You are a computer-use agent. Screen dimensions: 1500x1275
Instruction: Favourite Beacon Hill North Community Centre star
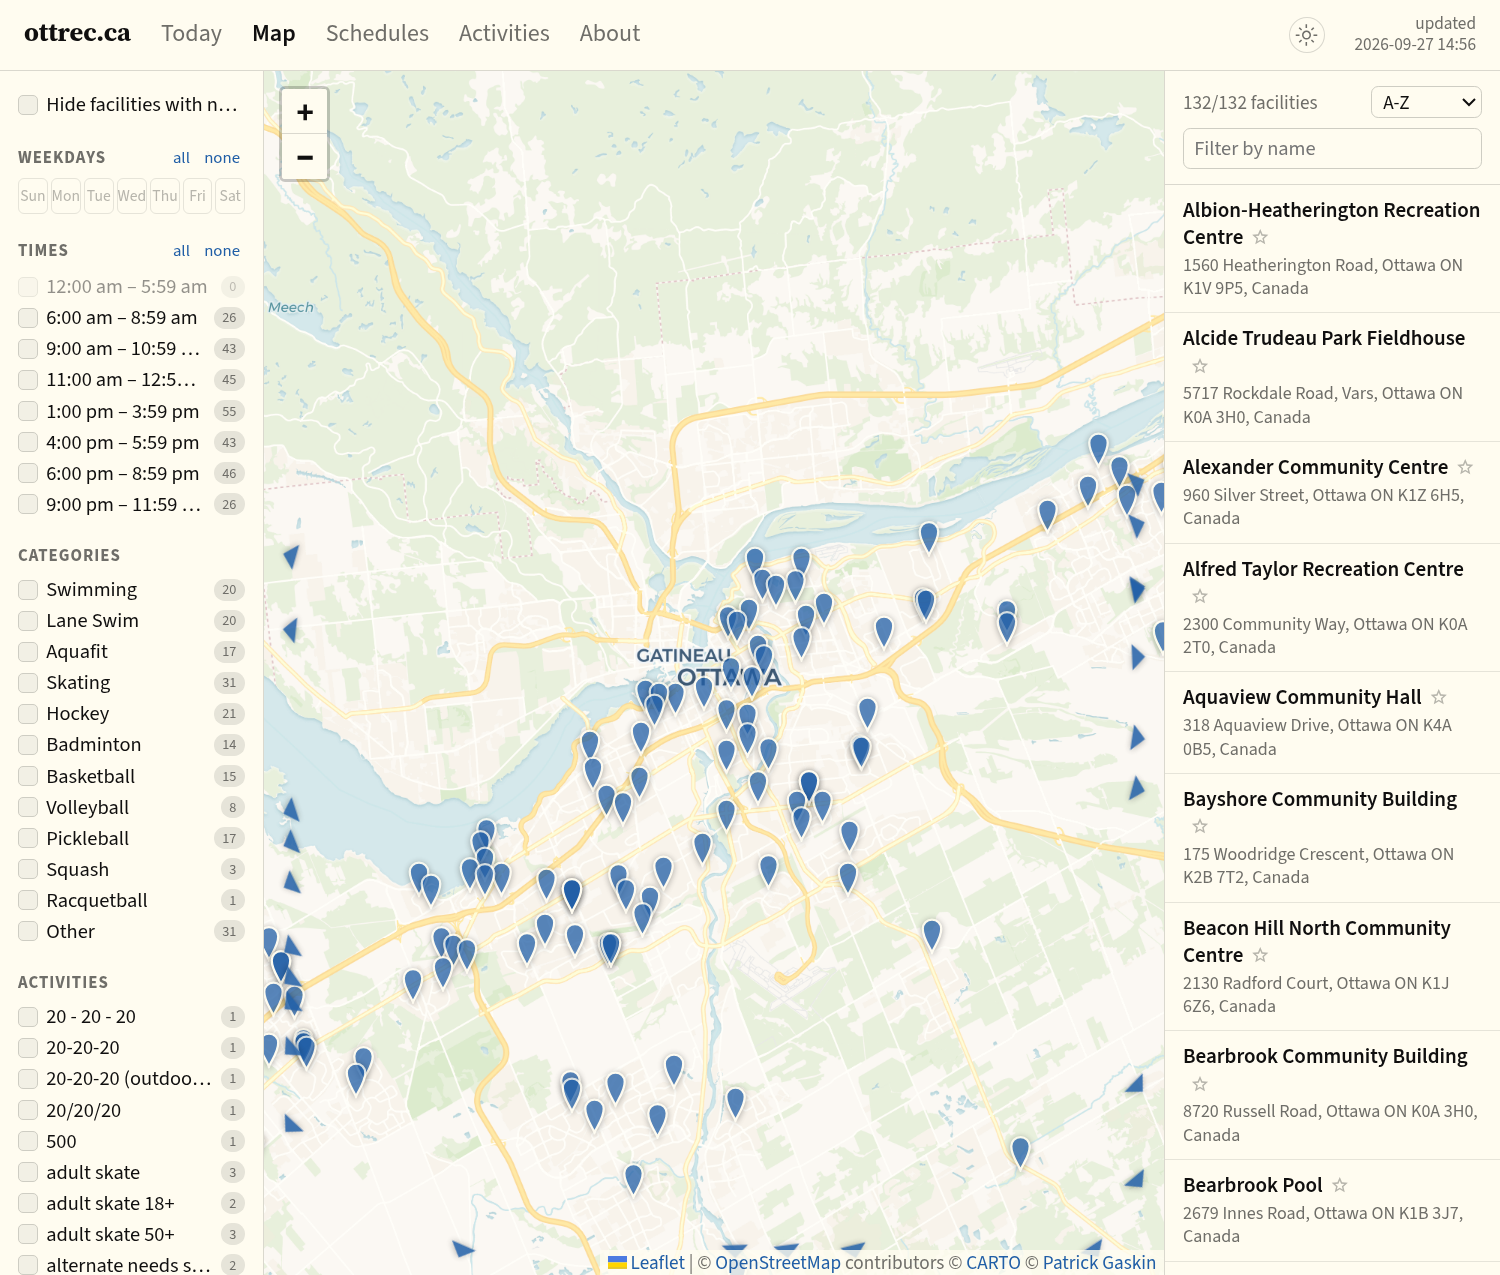coord(1260,955)
